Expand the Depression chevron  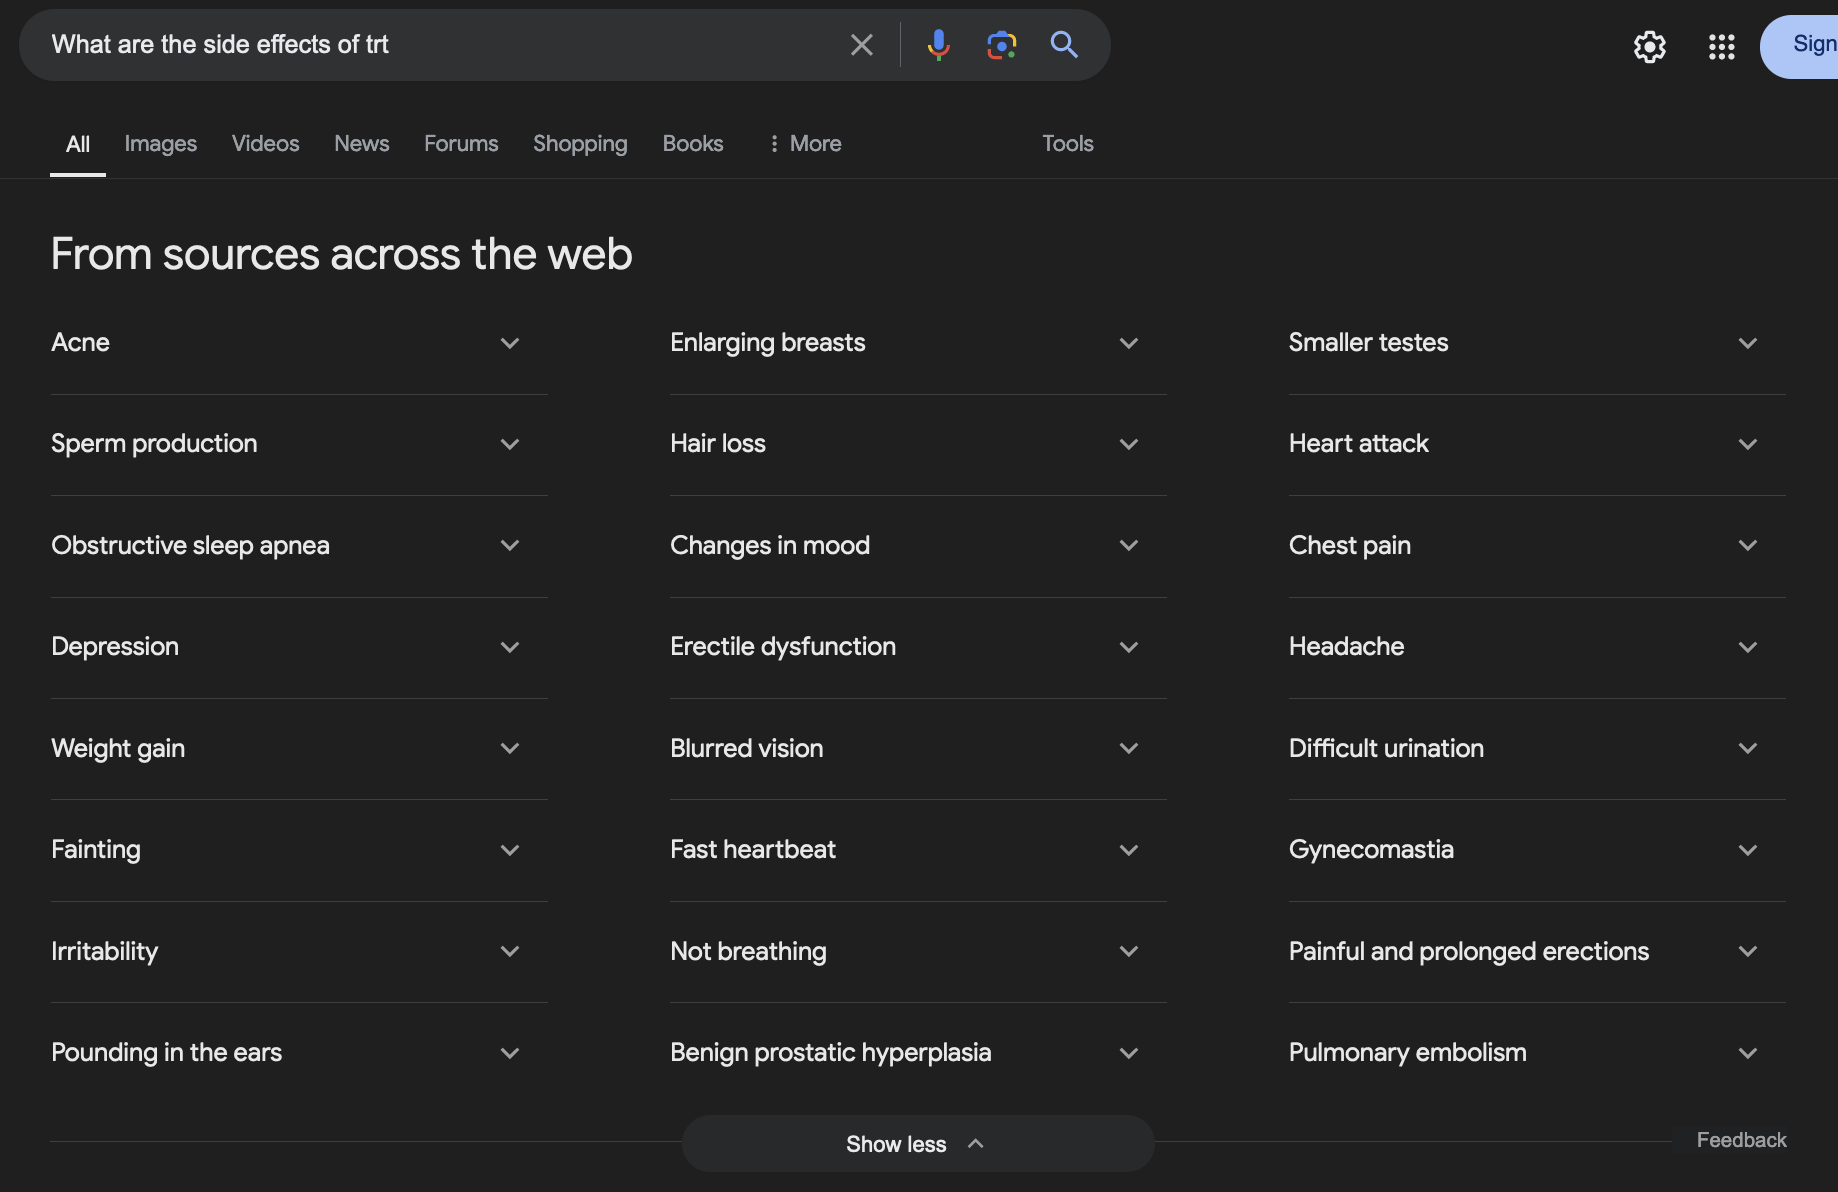pos(510,647)
